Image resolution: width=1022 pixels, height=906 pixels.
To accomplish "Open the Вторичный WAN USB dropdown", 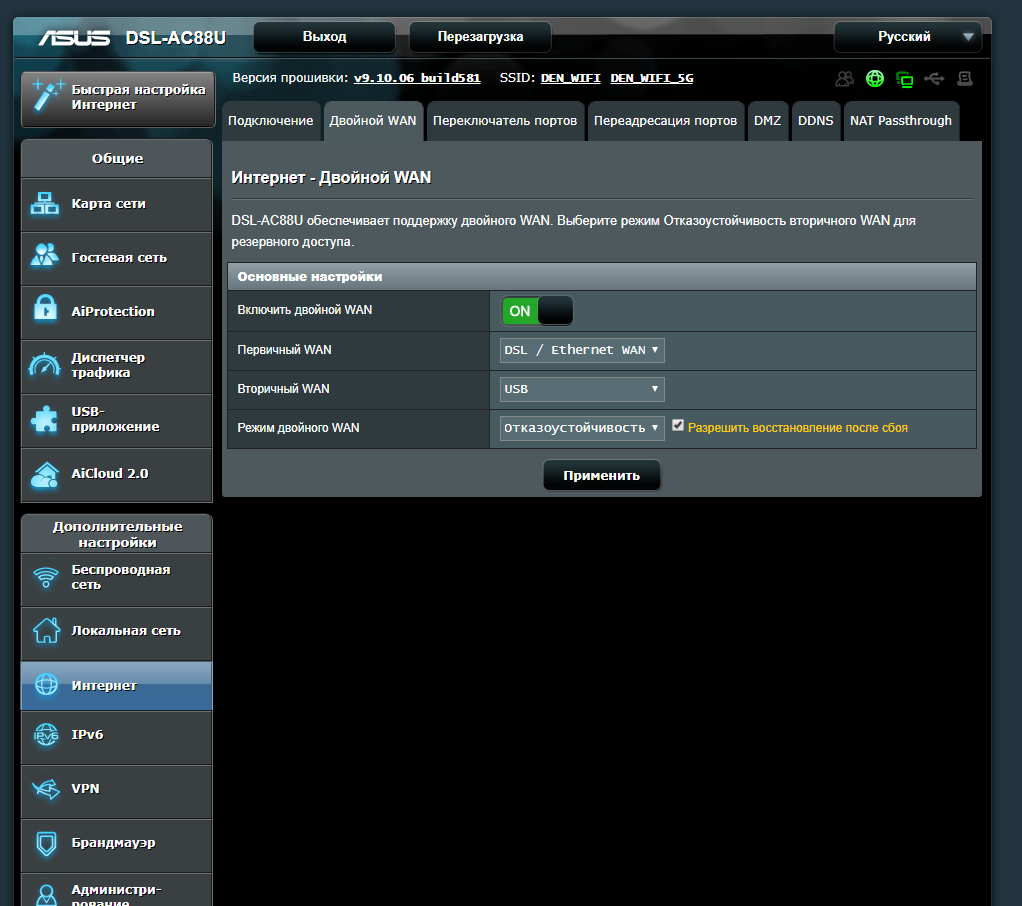I will click(582, 389).
